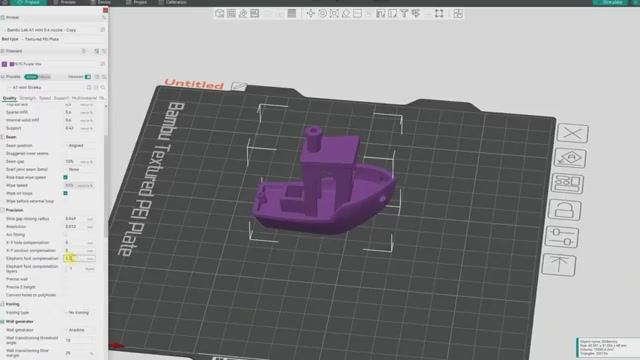Toggle the Advanced settings switch
Viewport: 640px width, 360px height.
(88, 77)
